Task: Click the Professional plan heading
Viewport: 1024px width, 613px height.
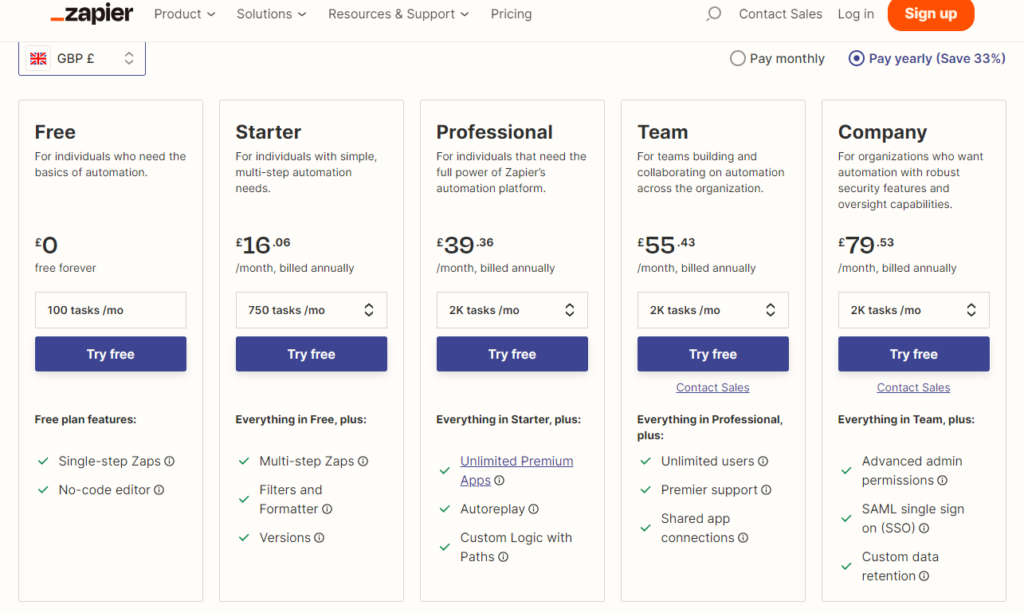Action: [x=494, y=132]
